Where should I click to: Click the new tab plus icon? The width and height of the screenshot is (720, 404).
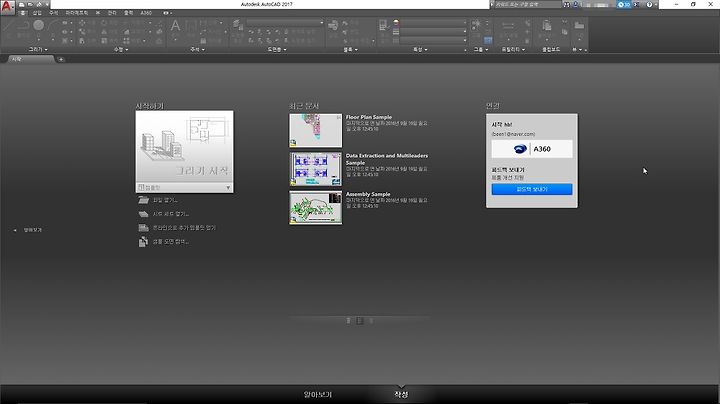(x=61, y=59)
